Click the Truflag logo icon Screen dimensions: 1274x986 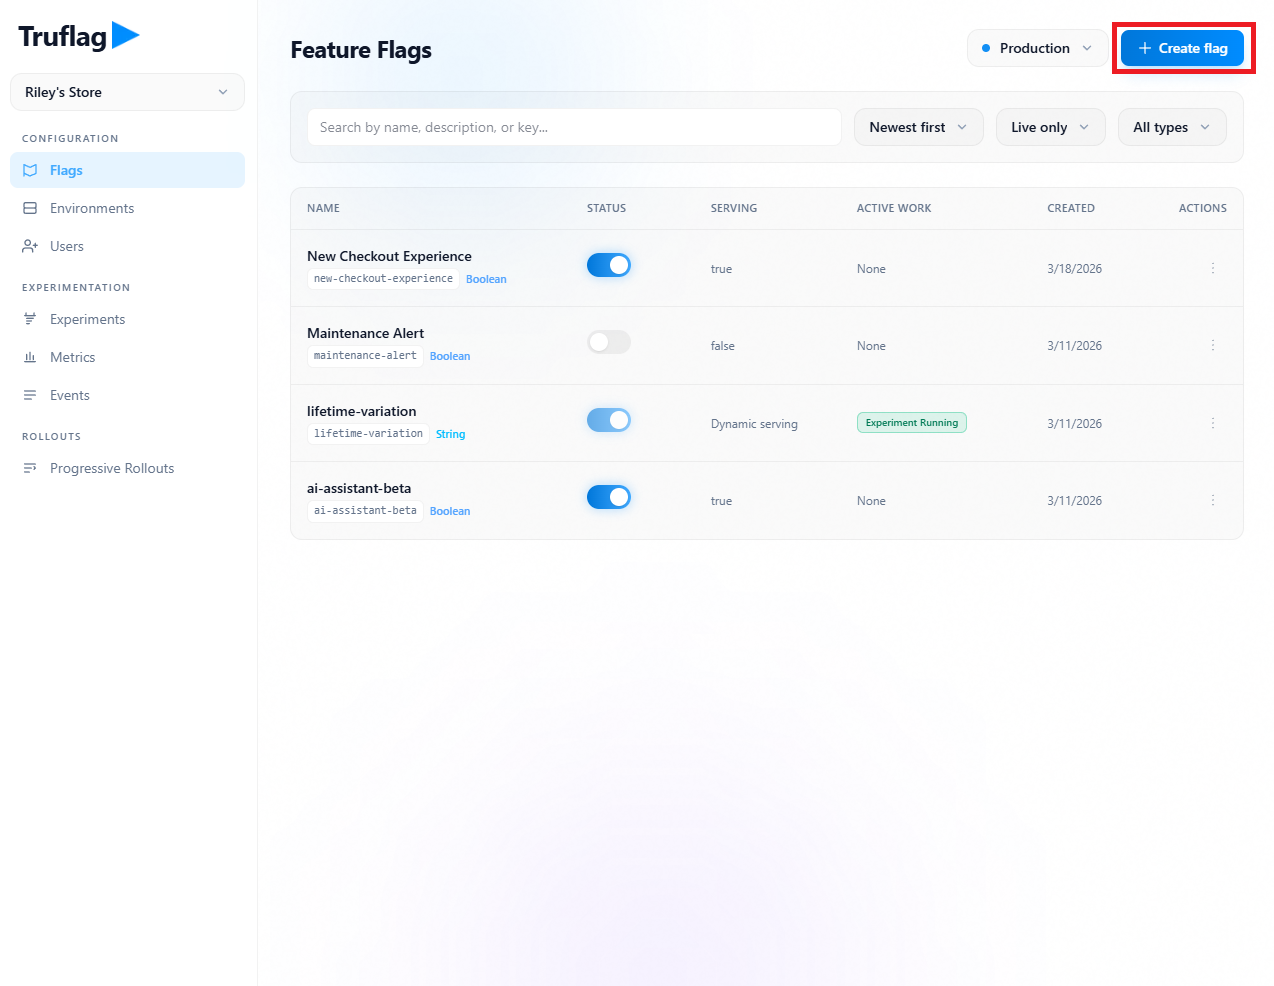[x=125, y=36]
